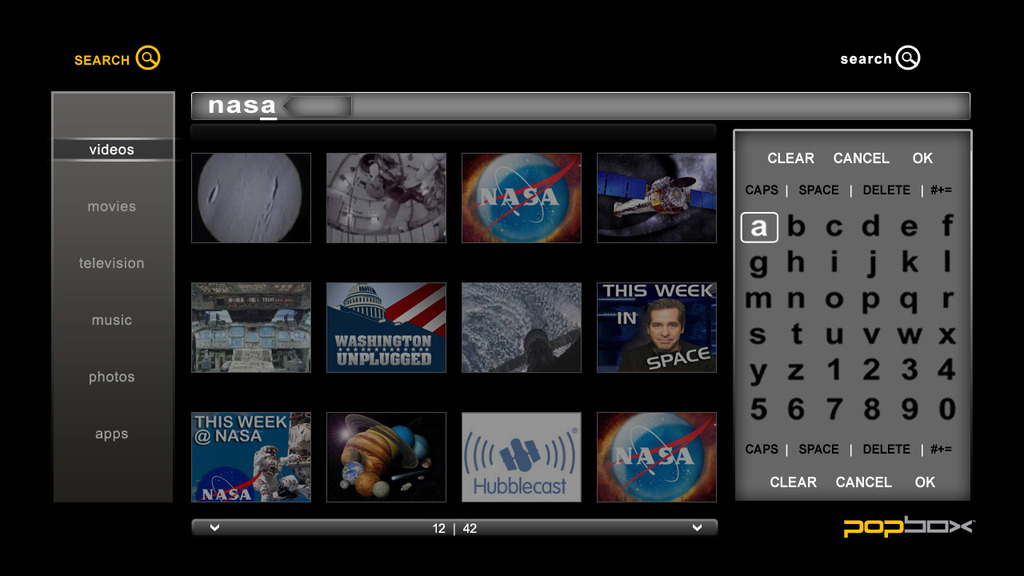This screenshot has height=576, width=1024.
Task: Click the letter e key
Action: pyautogui.click(x=908, y=227)
